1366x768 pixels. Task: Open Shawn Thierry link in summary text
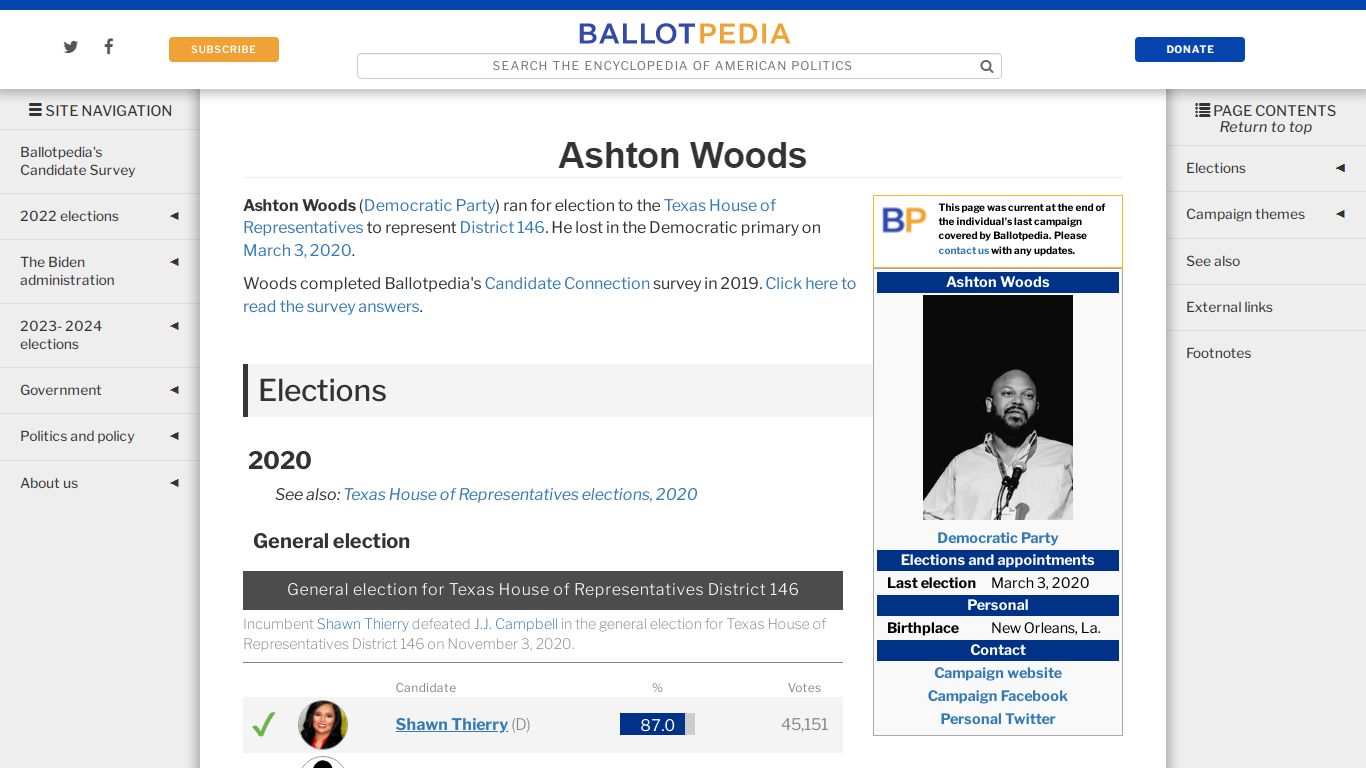[363, 624]
